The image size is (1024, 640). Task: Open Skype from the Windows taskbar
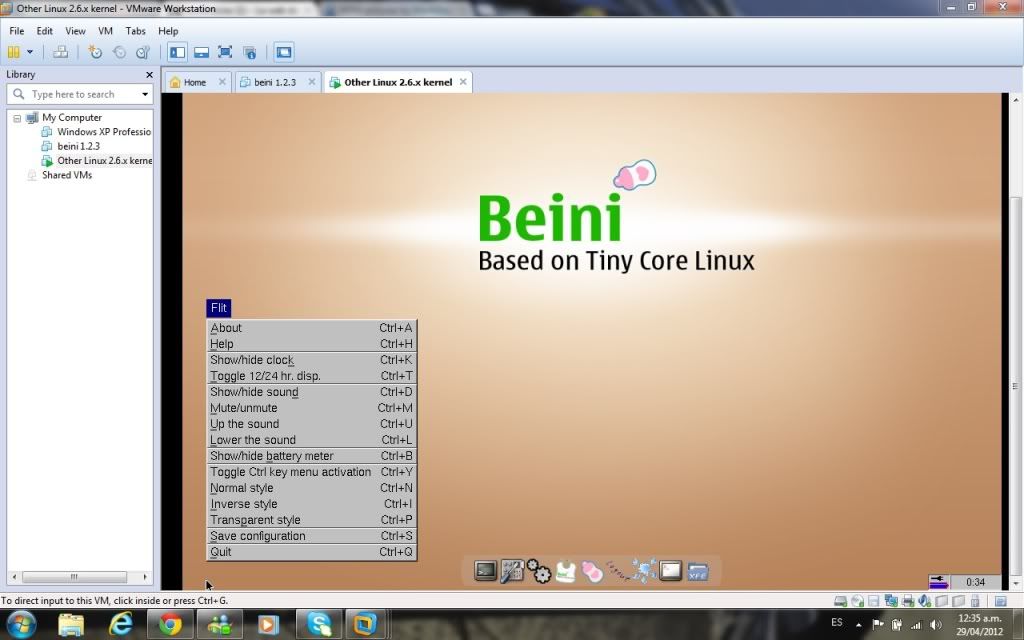319,624
